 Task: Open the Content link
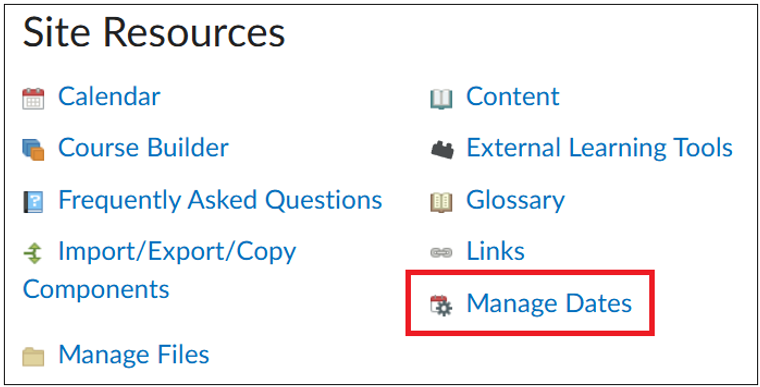pyautogui.click(x=513, y=97)
